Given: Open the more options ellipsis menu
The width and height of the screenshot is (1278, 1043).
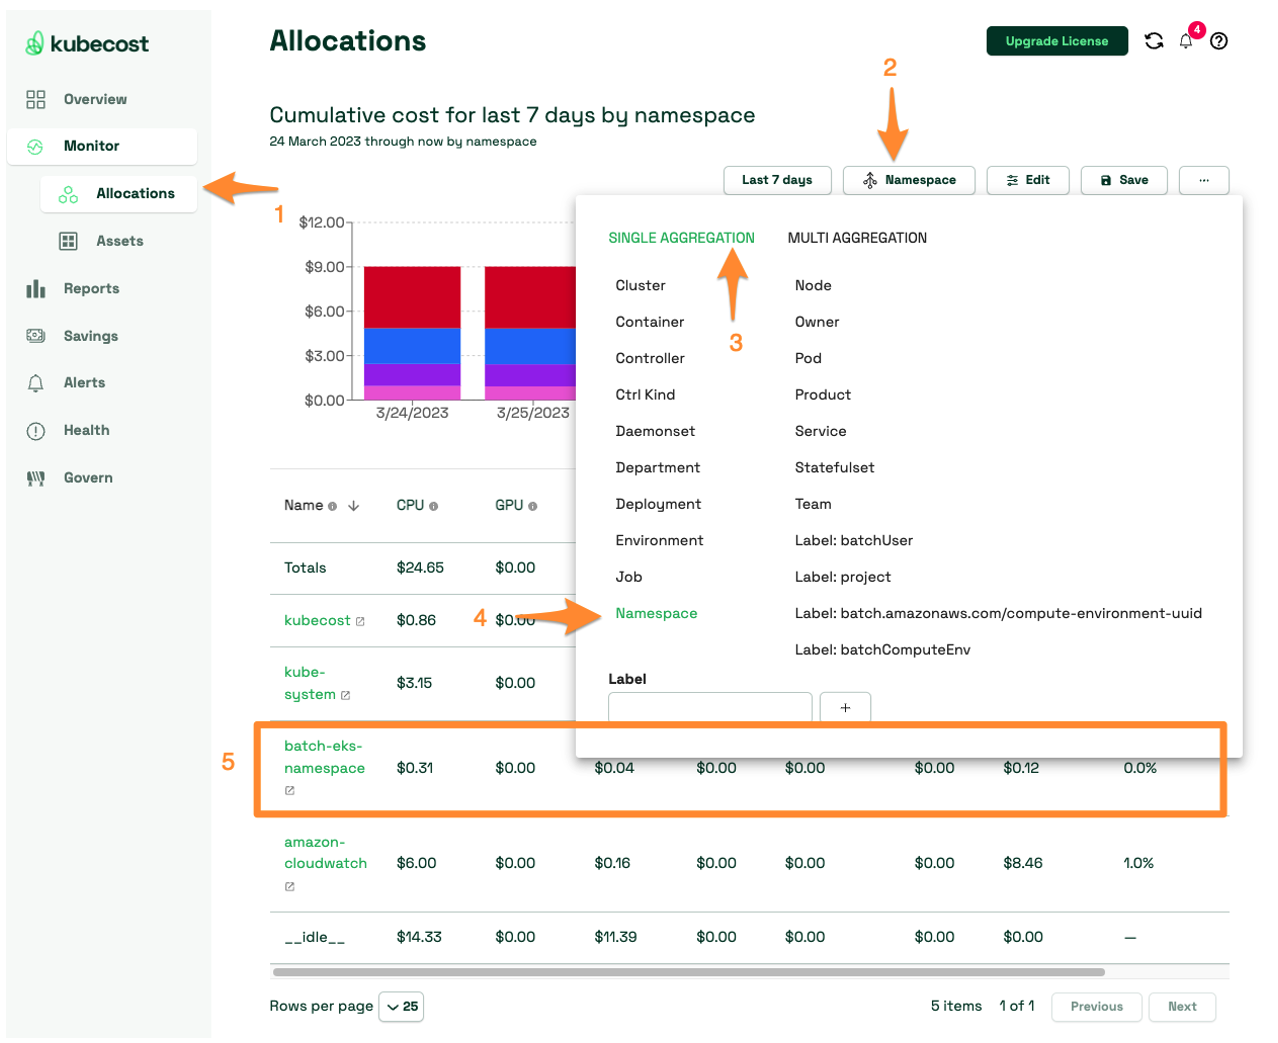Looking at the screenshot, I should 1204,180.
